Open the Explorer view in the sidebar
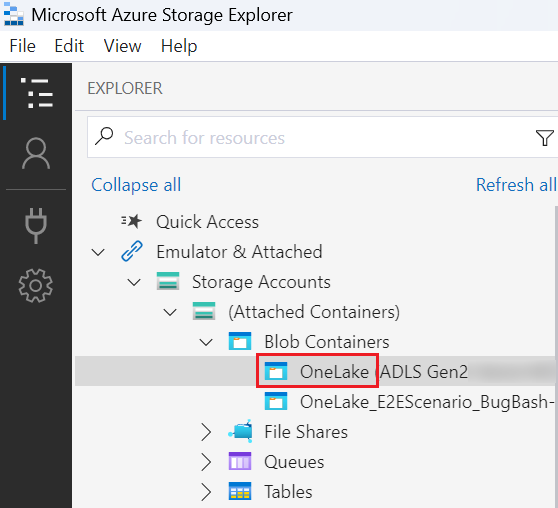 point(36,93)
